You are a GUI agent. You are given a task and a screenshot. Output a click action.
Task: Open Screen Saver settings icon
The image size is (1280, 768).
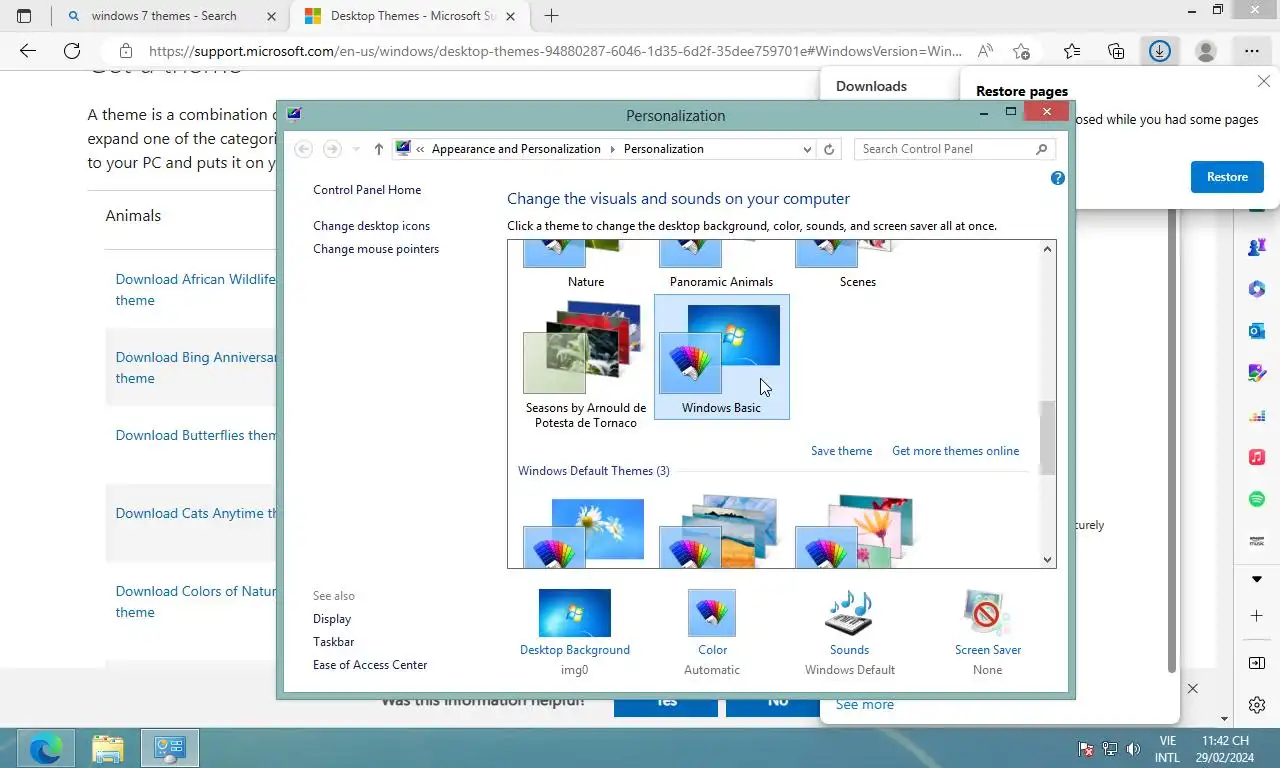point(987,613)
